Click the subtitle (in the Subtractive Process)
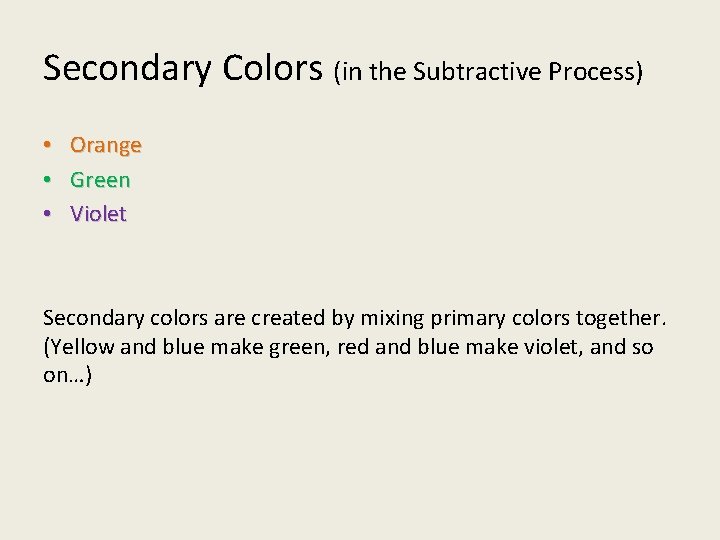 488,72
